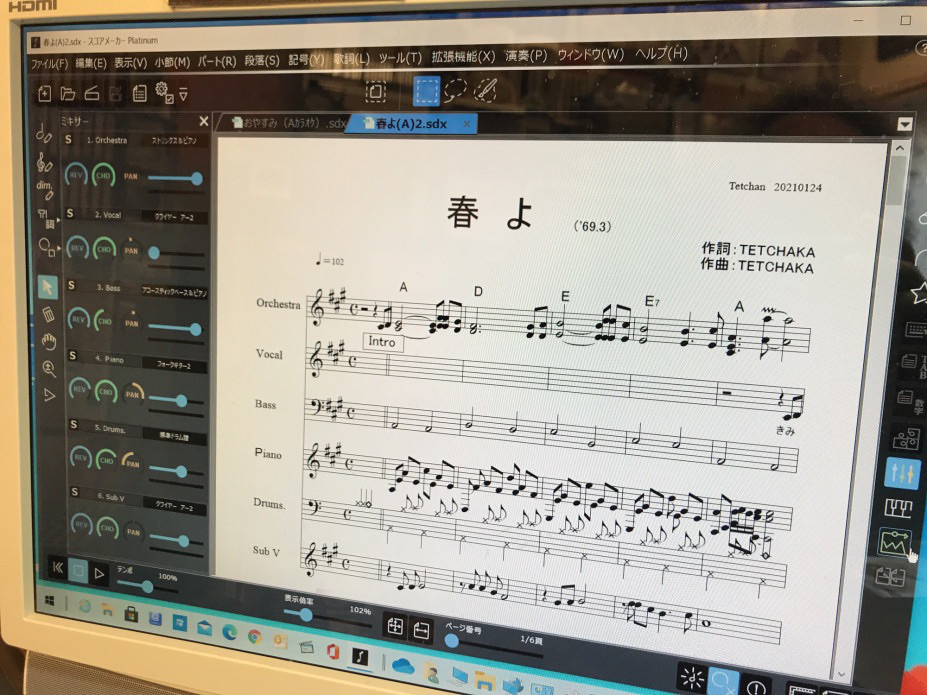Screen dimensions: 927x695
Task: Open Drums instrument dropdown 標準ドラム譜
Action: coord(174,437)
